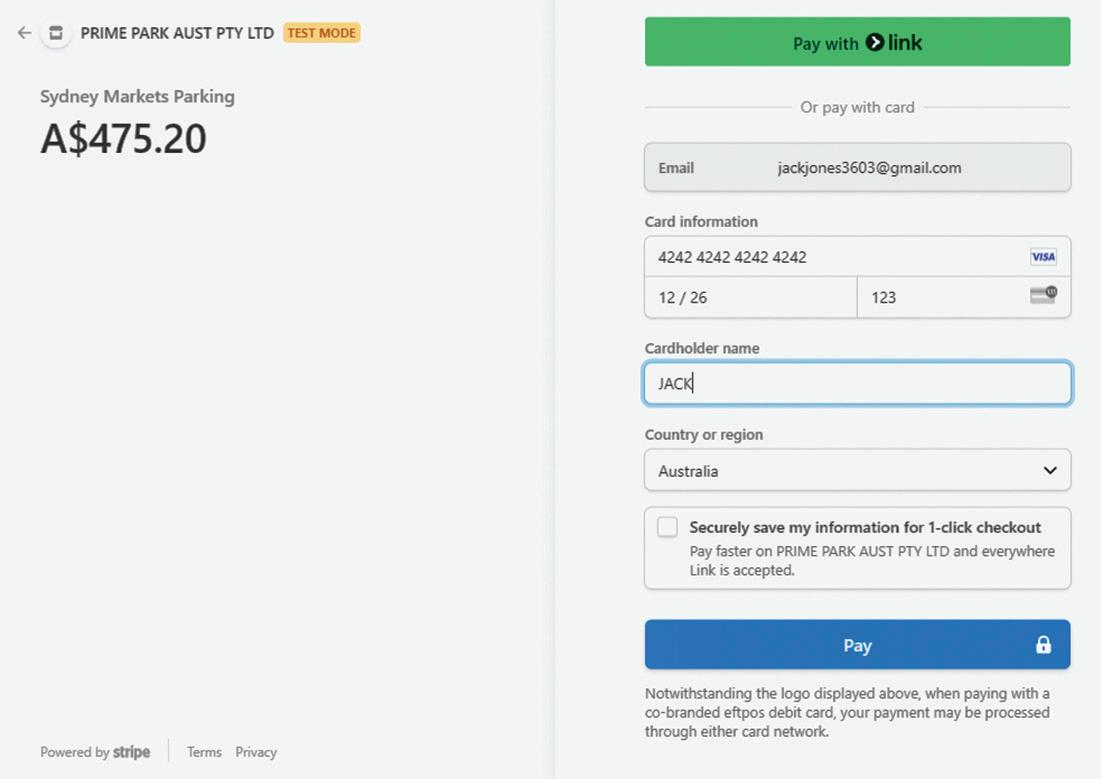The image size is (1101, 779).
Task: Open the Terms link
Action: [x=204, y=752]
